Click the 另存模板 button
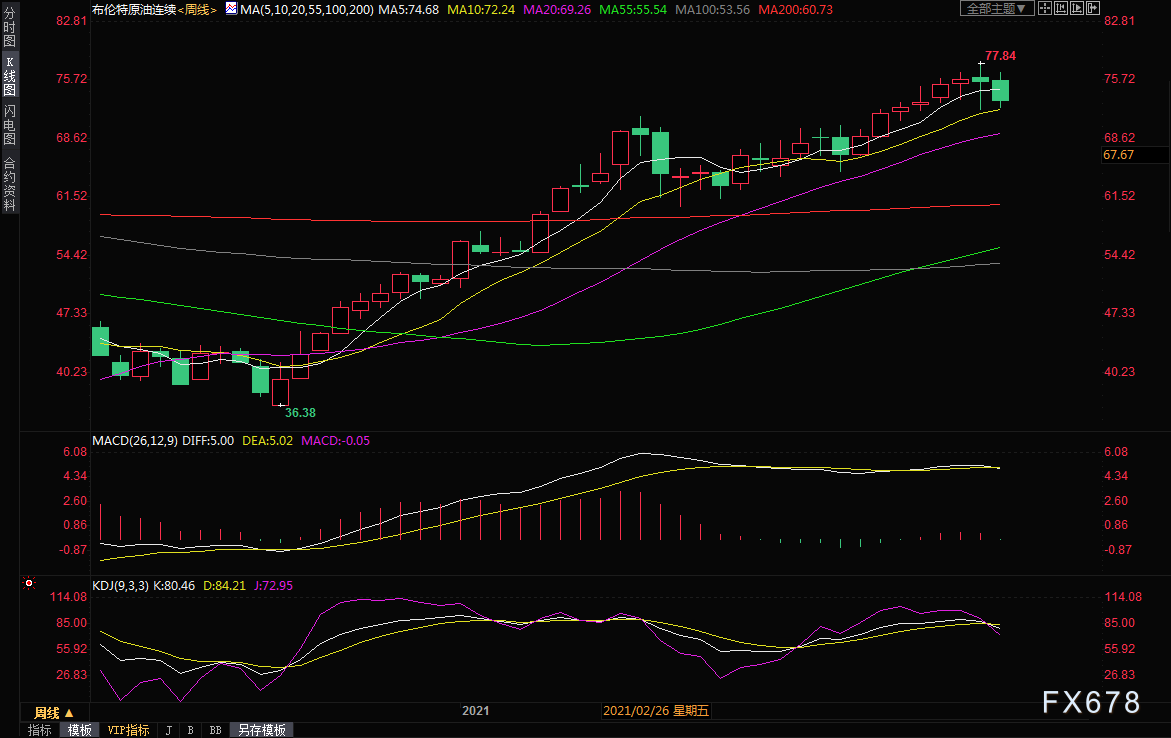This screenshot has height=738, width=1171. [261, 730]
